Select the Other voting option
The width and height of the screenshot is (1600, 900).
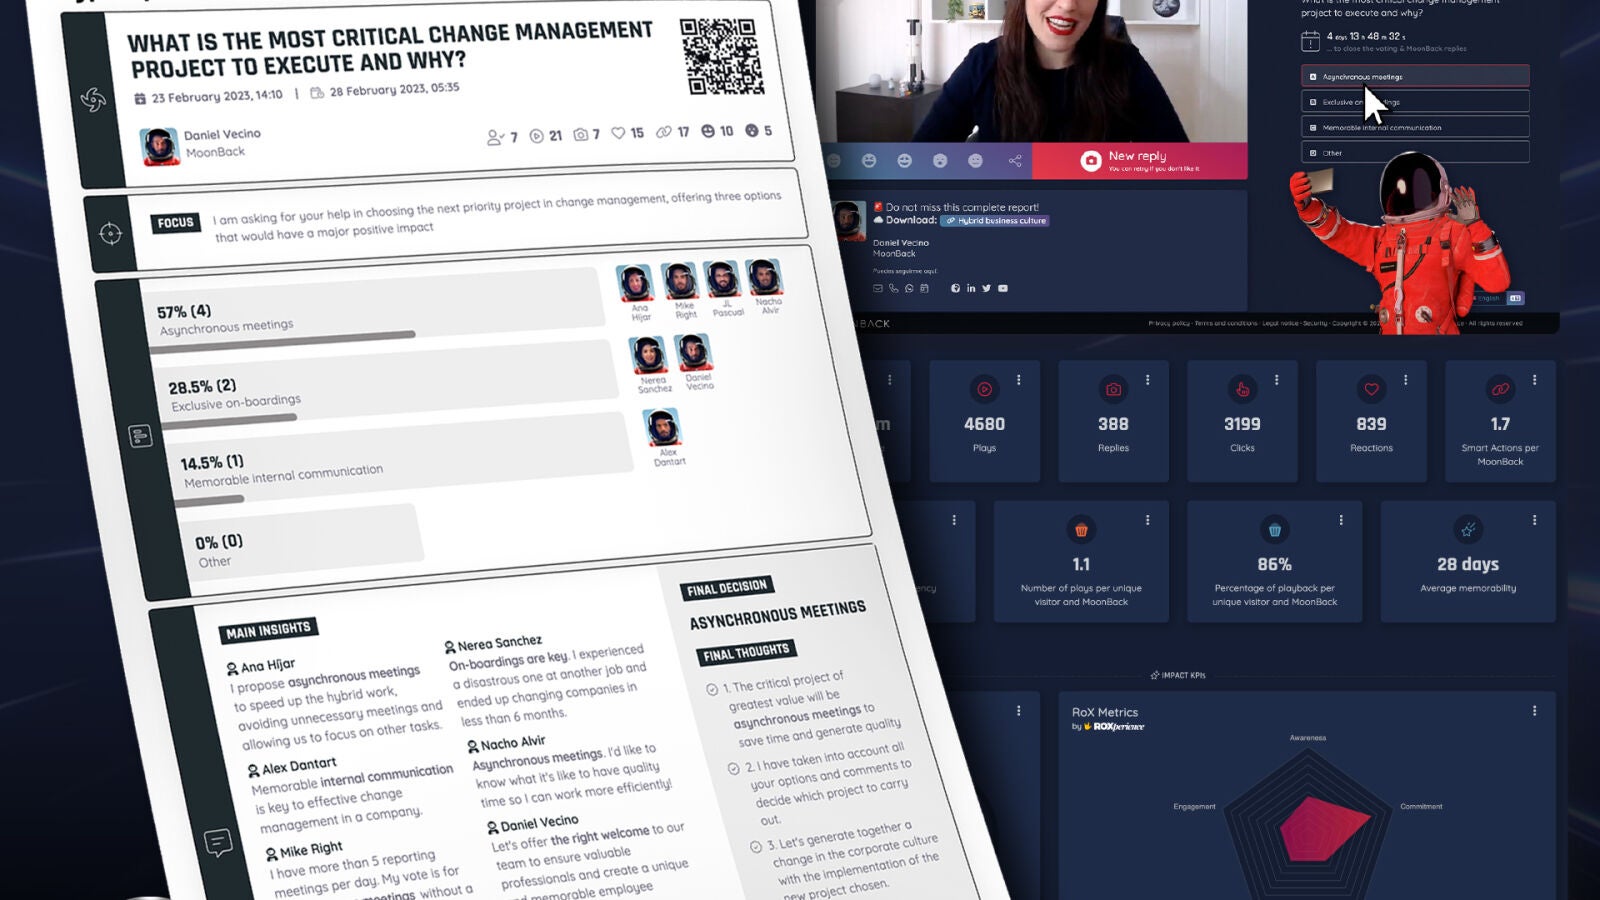coord(1414,153)
